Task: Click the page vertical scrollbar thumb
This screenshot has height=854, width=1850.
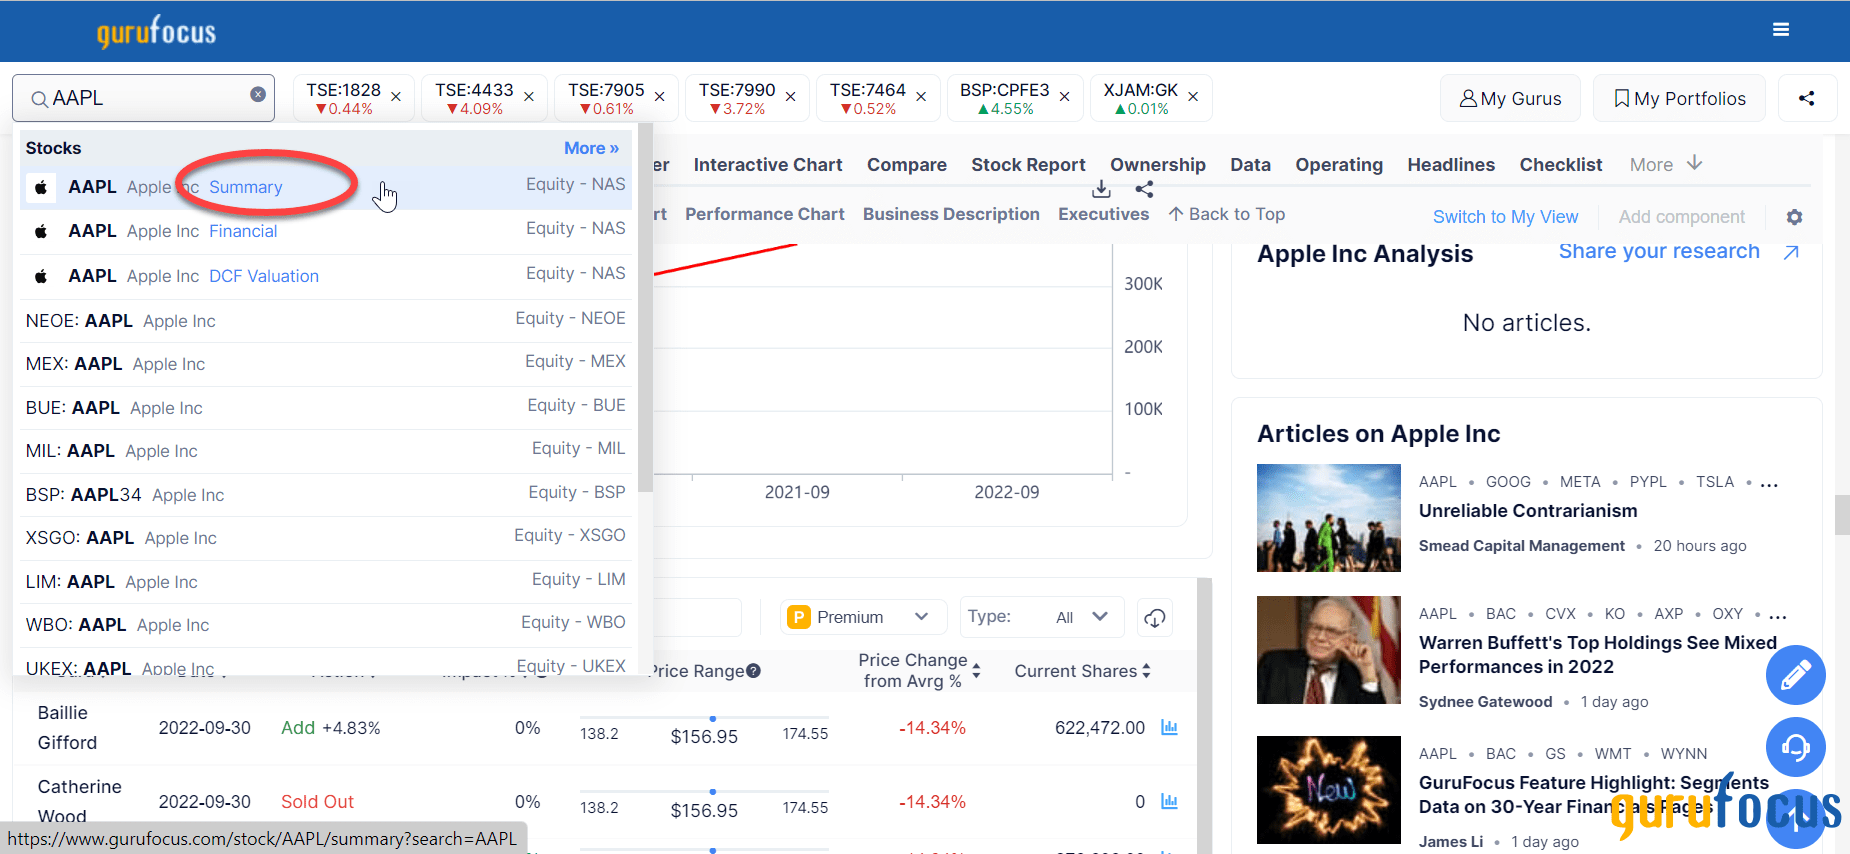Action: pyautogui.click(x=1842, y=515)
